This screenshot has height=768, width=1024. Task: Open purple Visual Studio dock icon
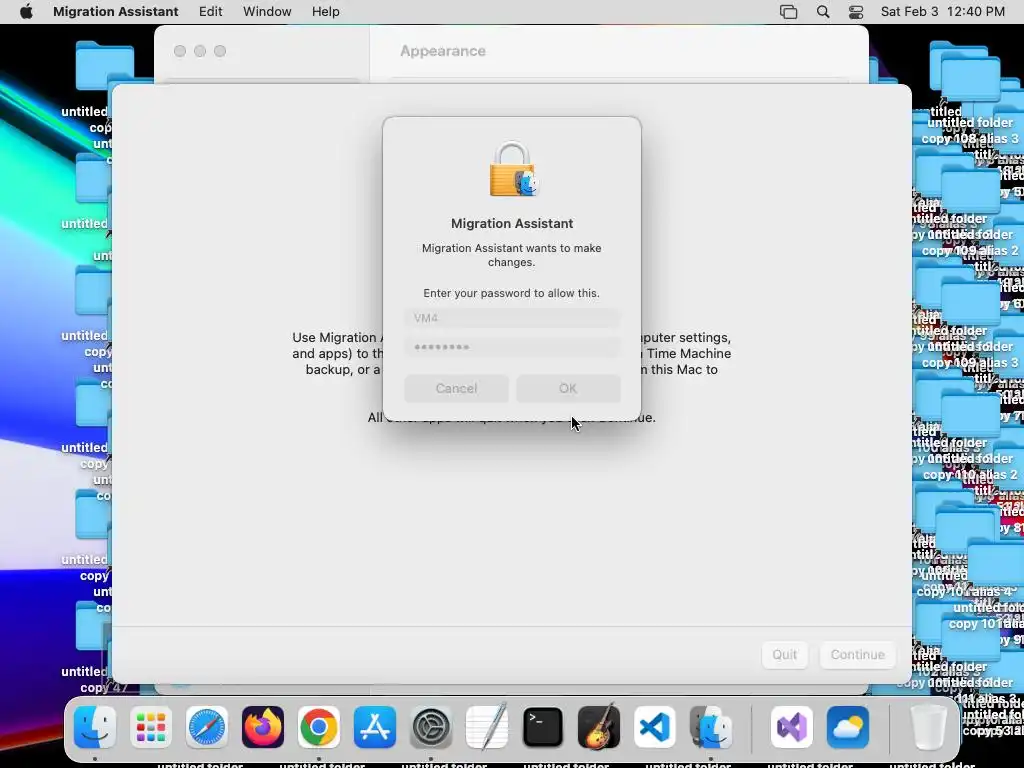tap(792, 727)
